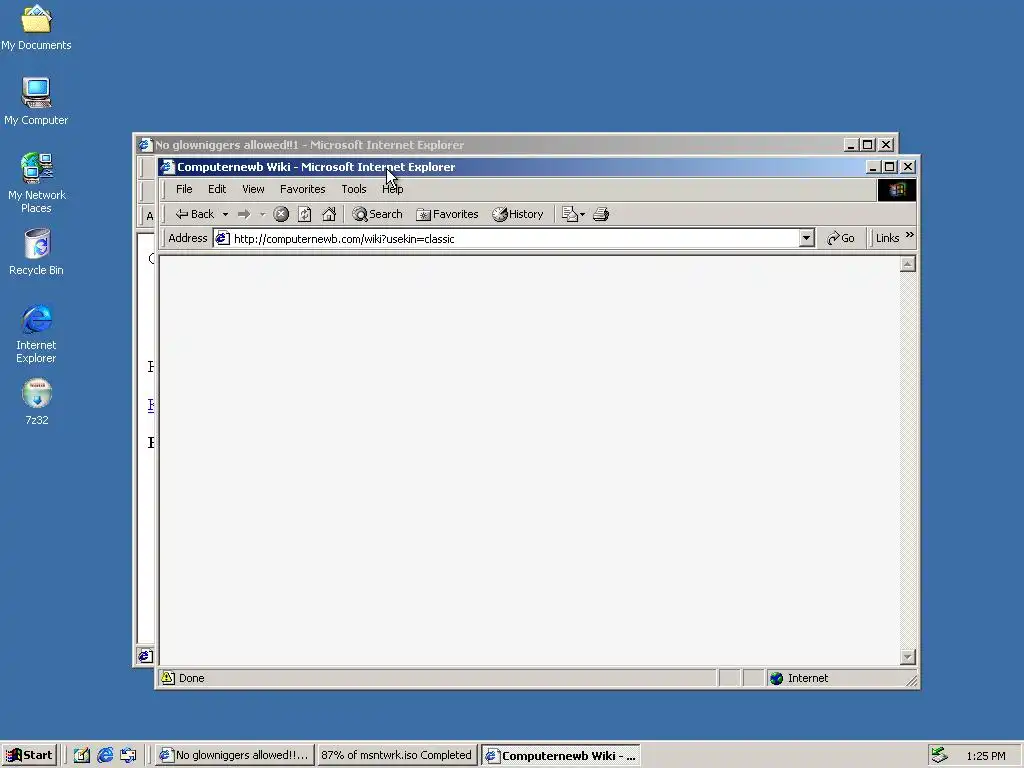Select the Recycle Bin desktop icon
Image resolution: width=1024 pixels, height=768 pixels.
[x=37, y=251]
